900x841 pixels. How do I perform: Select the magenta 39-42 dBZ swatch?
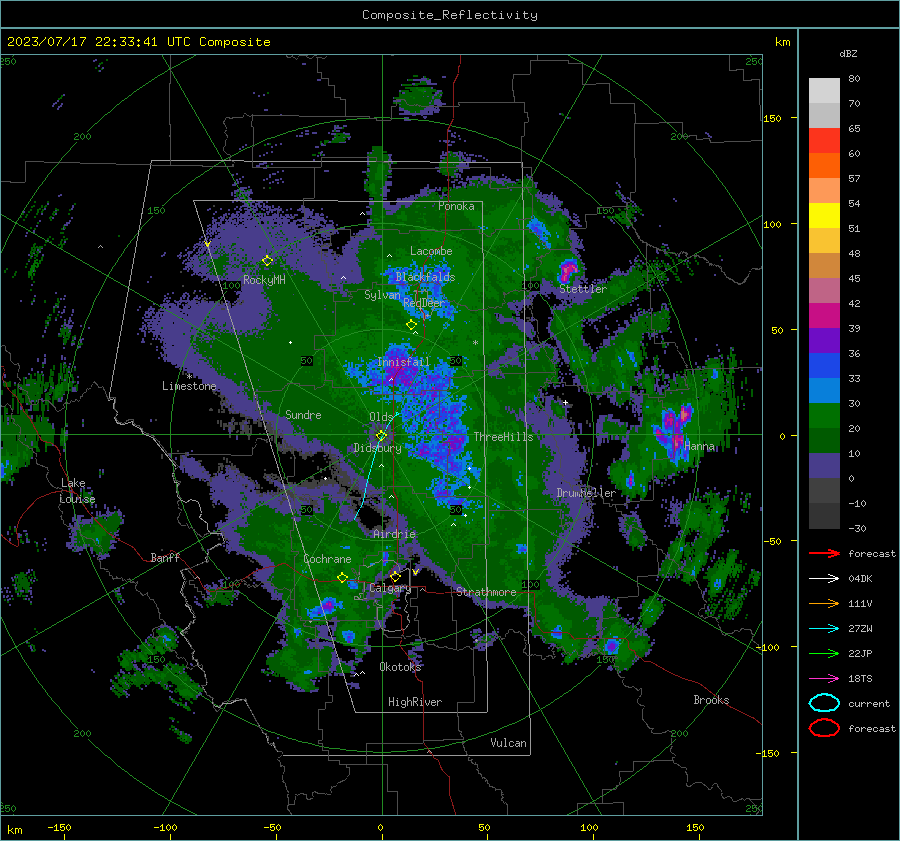point(824,316)
